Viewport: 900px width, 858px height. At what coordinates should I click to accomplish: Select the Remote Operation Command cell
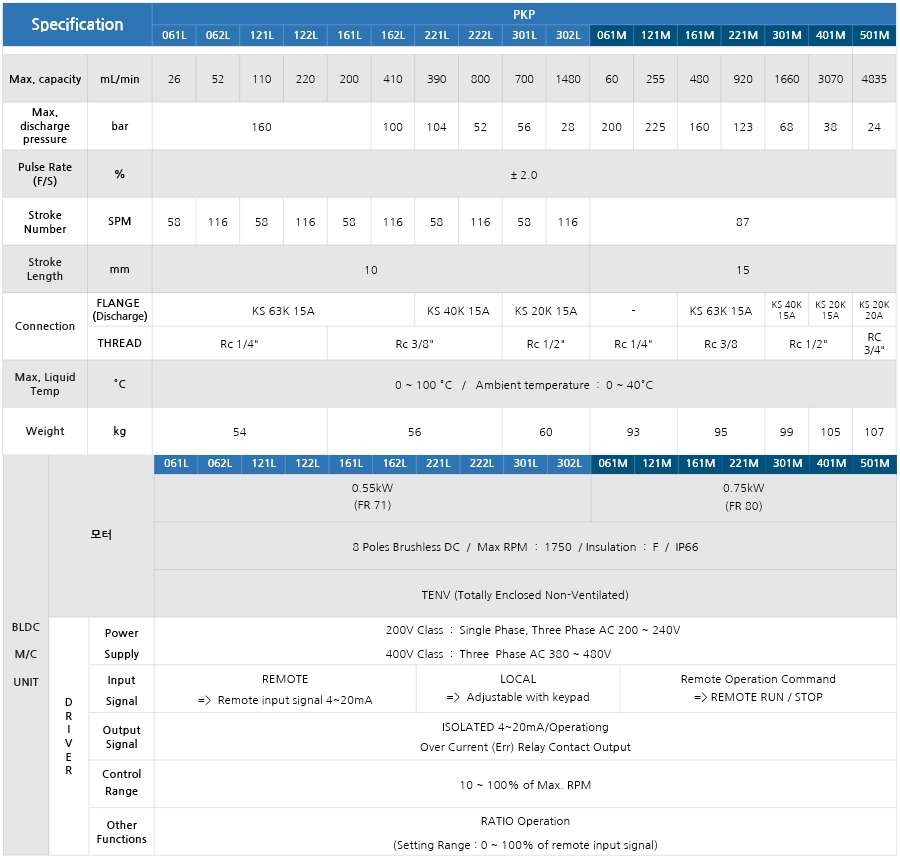pyautogui.click(x=758, y=688)
